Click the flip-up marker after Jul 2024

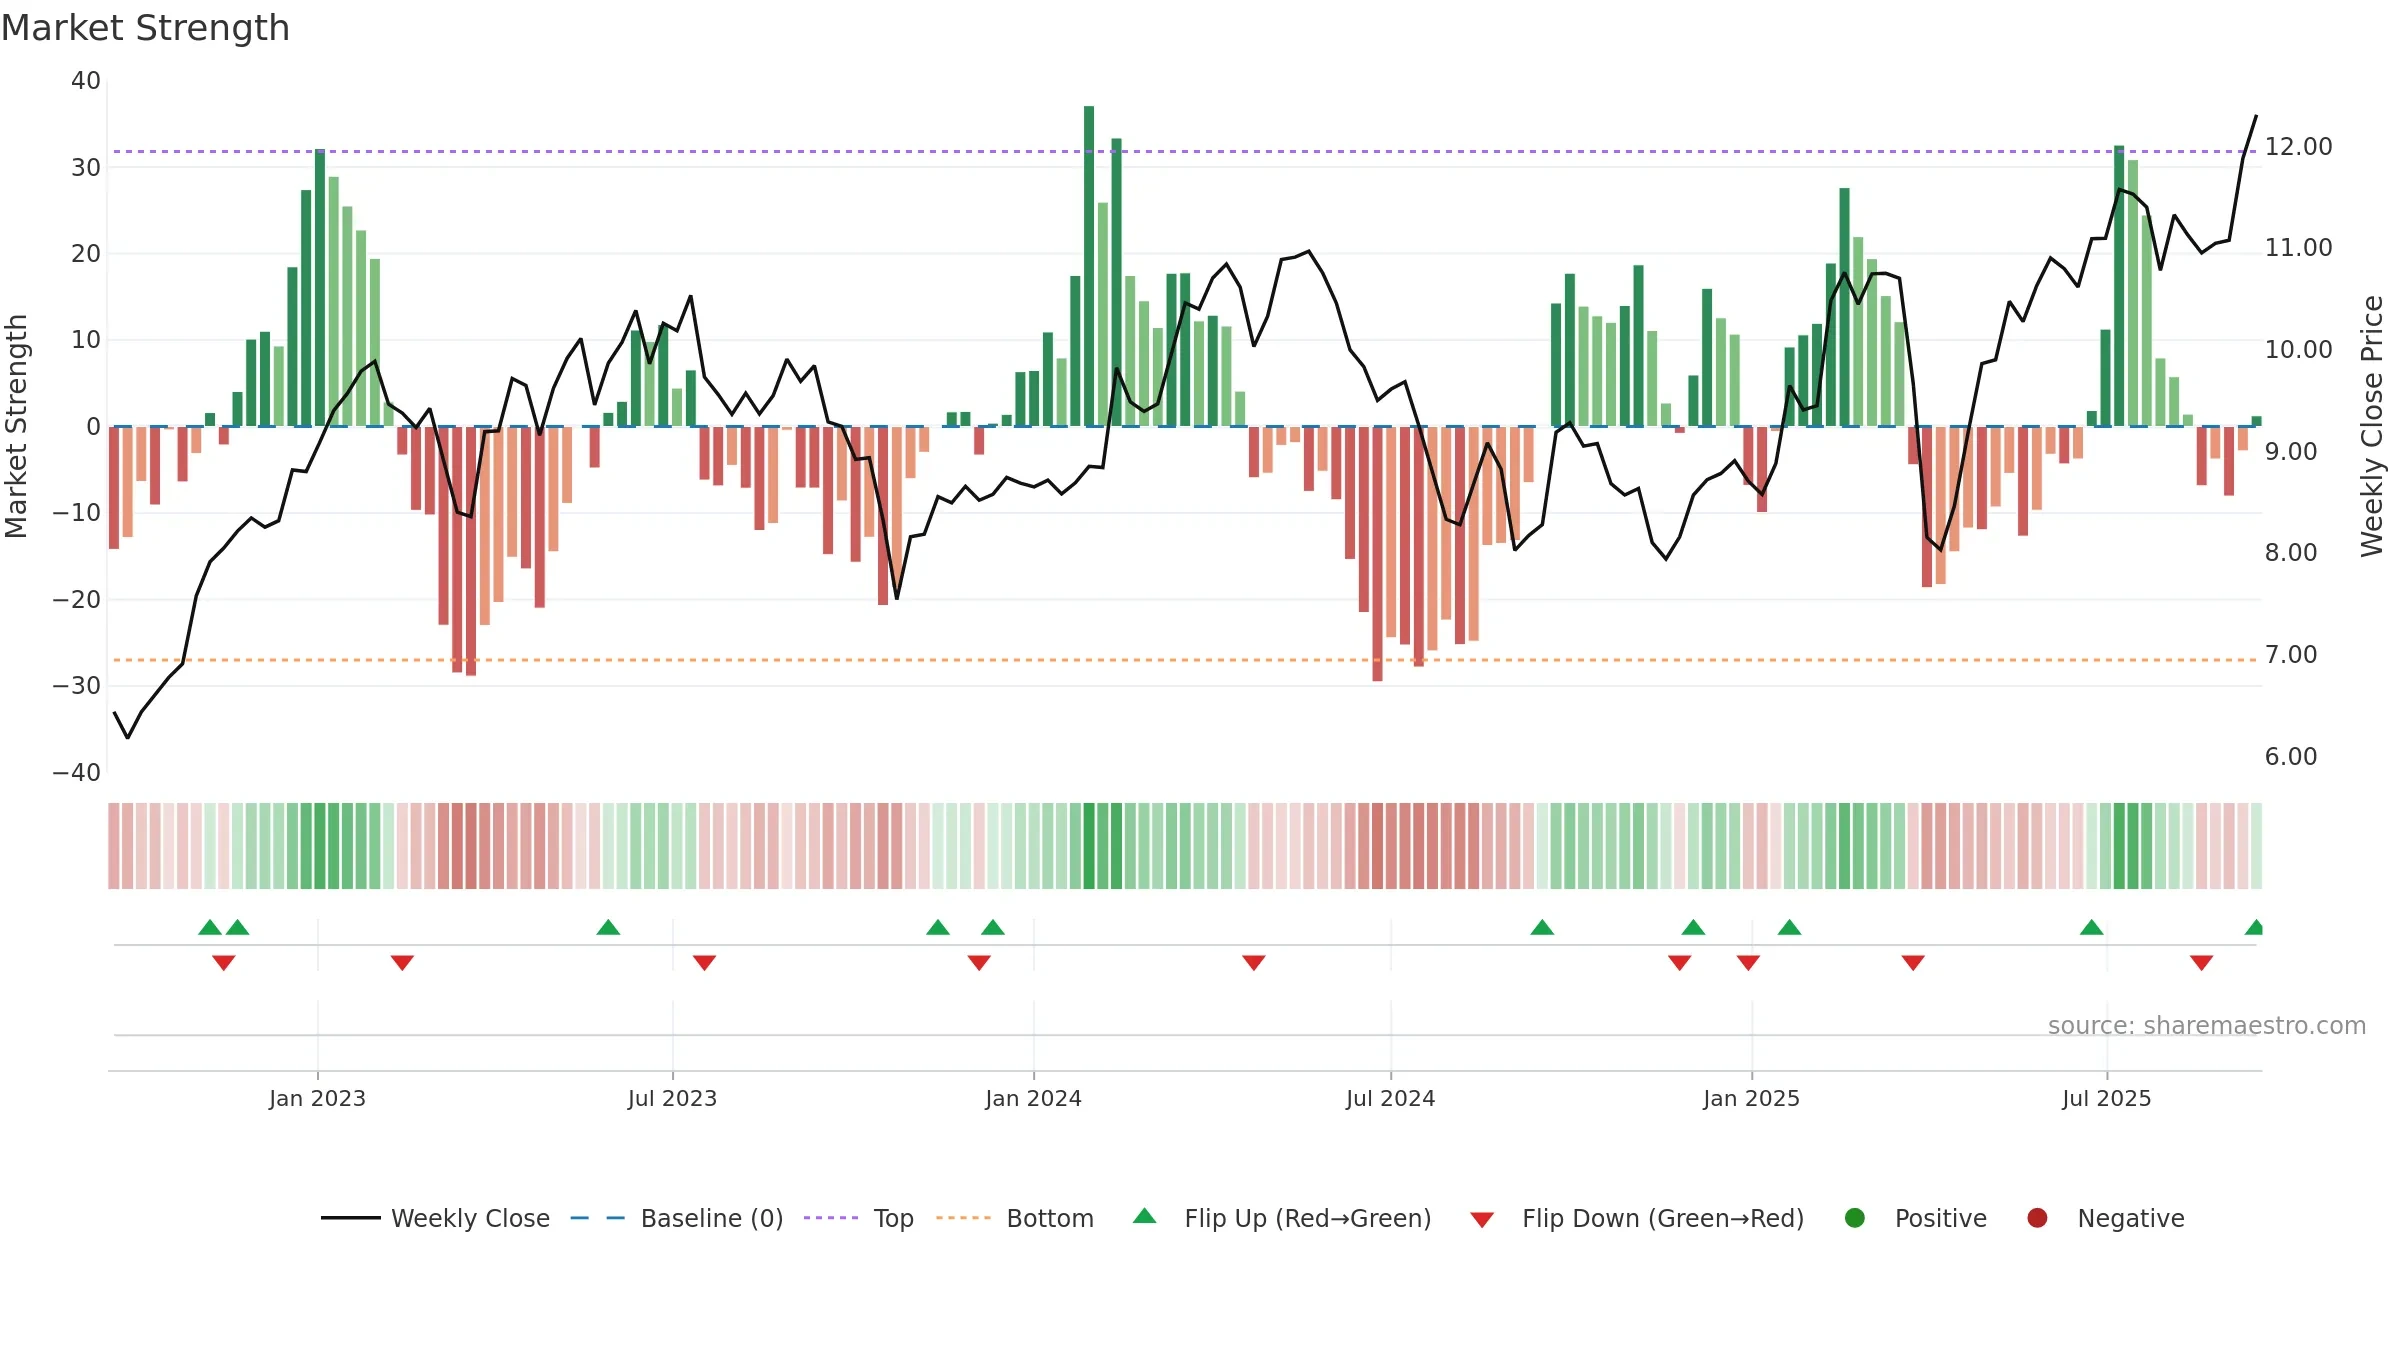coord(1542,927)
